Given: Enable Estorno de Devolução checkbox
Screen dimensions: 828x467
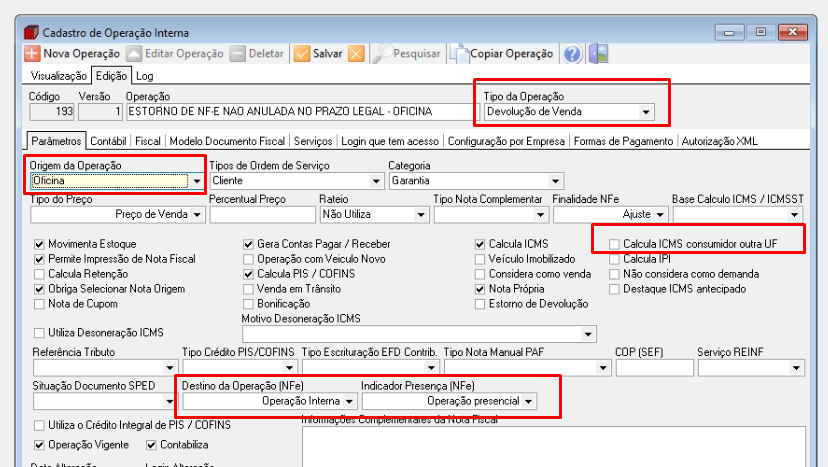Looking at the screenshot, I should (x=480, y=304).
